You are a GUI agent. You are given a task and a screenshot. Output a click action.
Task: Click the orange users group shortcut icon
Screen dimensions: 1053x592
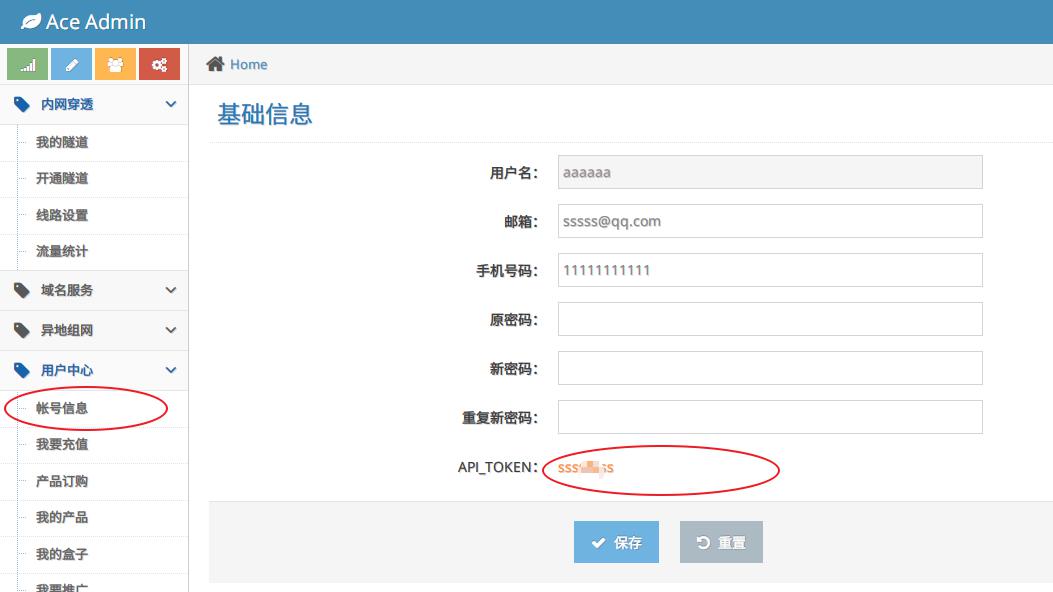click(115, 64)
